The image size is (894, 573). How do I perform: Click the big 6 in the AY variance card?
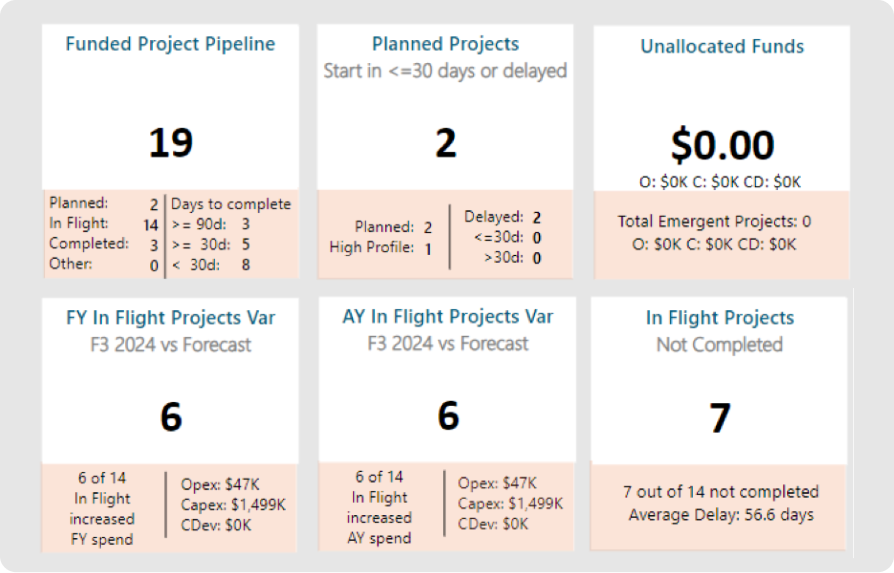448,414
